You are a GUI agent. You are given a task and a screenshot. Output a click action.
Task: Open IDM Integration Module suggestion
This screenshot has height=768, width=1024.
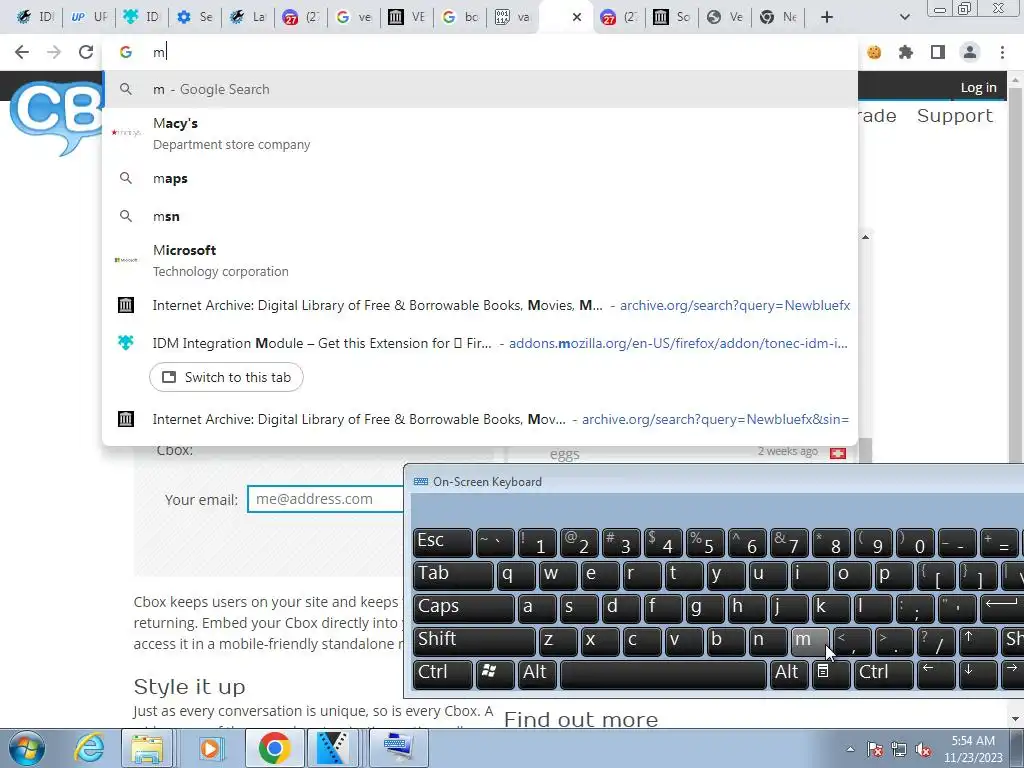(x=480, y=343)
